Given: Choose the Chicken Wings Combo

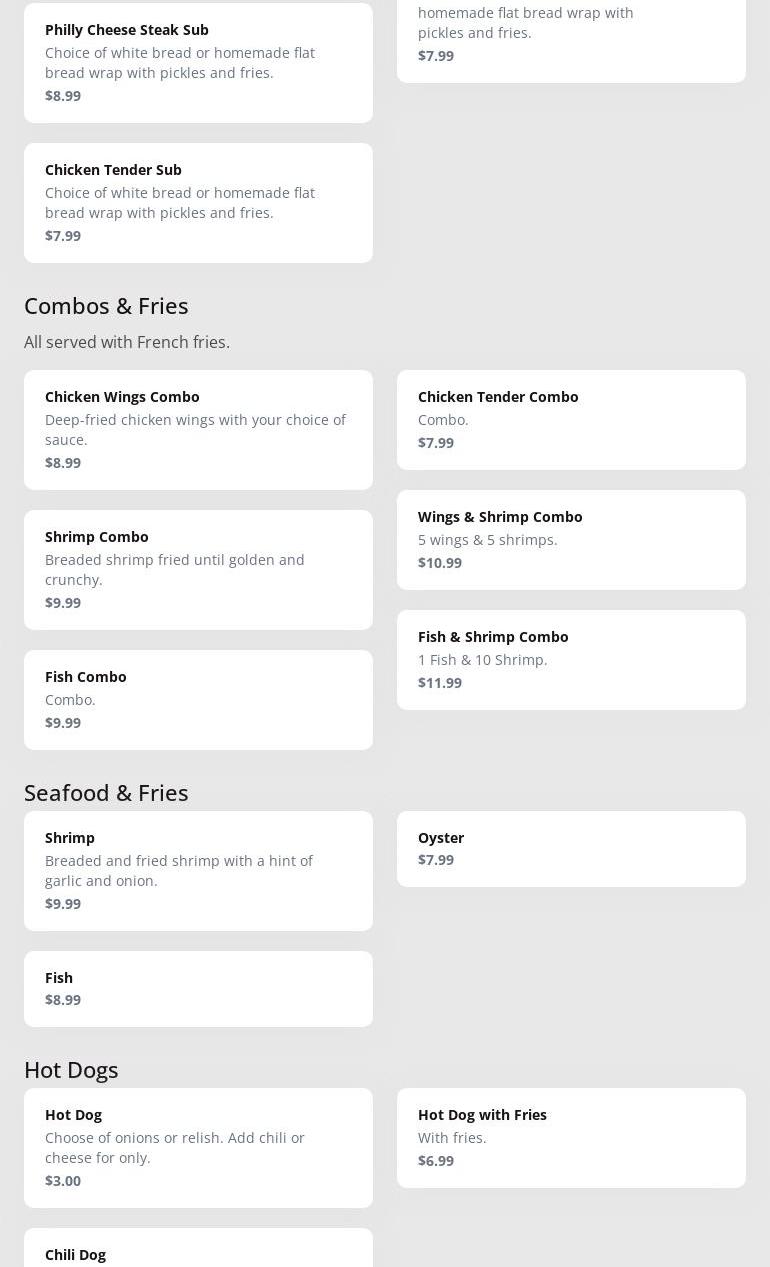Looking at the screenshot, I should (198, 430).
